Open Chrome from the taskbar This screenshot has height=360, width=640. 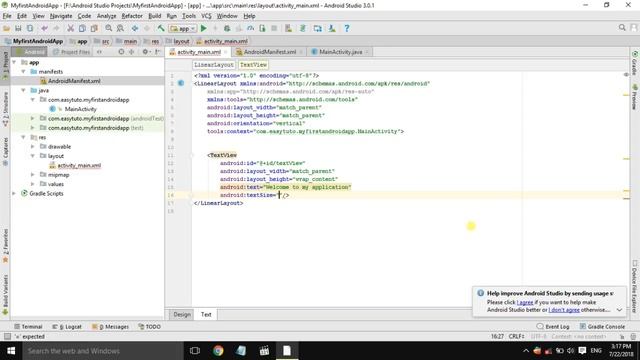(x=218, y=351)
